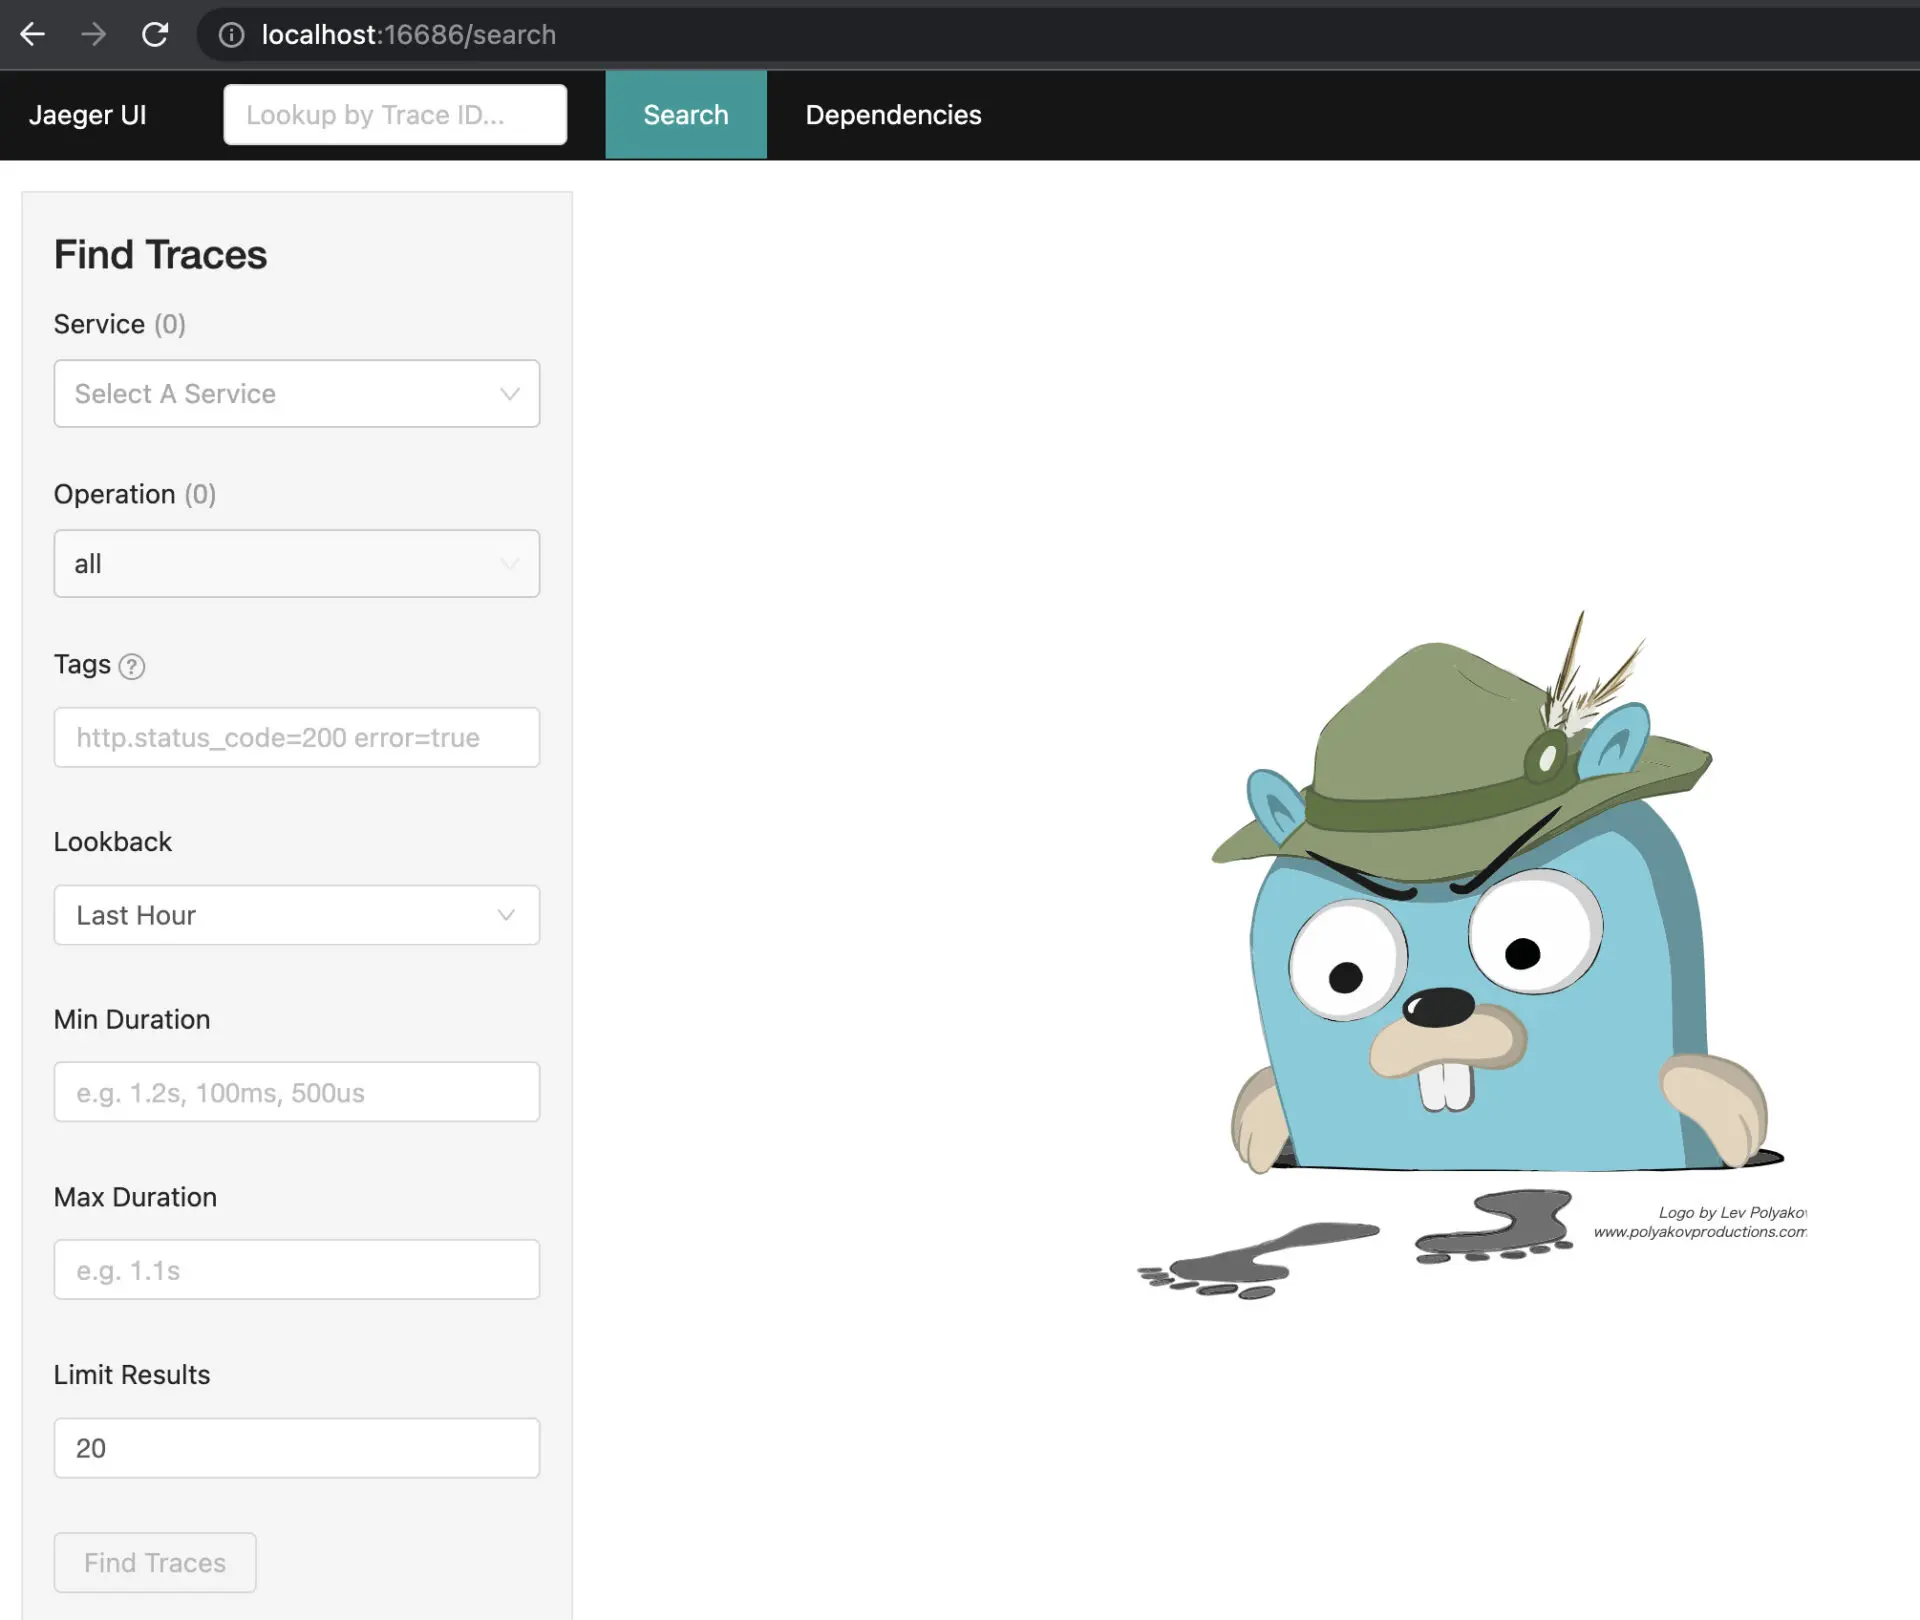Screen dimensions: 1920x1620
Task: Click the Limit Results field showing 20
Action: (297, 1448)
